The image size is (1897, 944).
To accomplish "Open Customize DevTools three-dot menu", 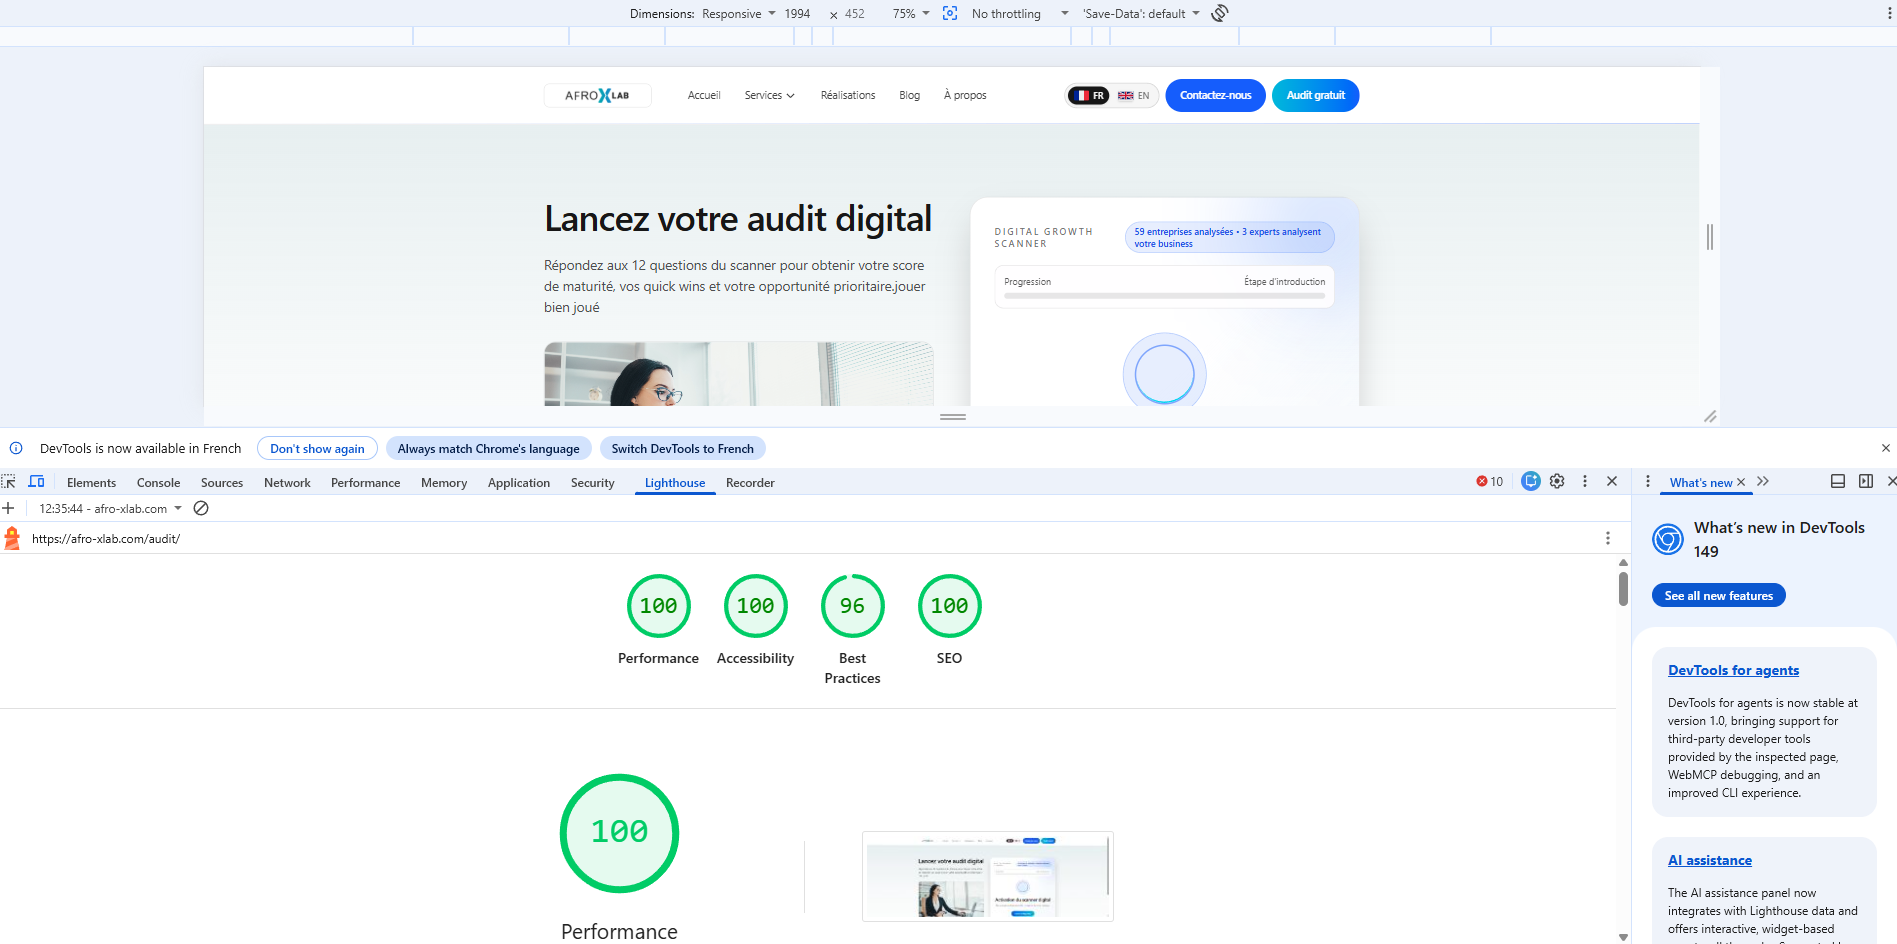I will (x=1585, y=481).
